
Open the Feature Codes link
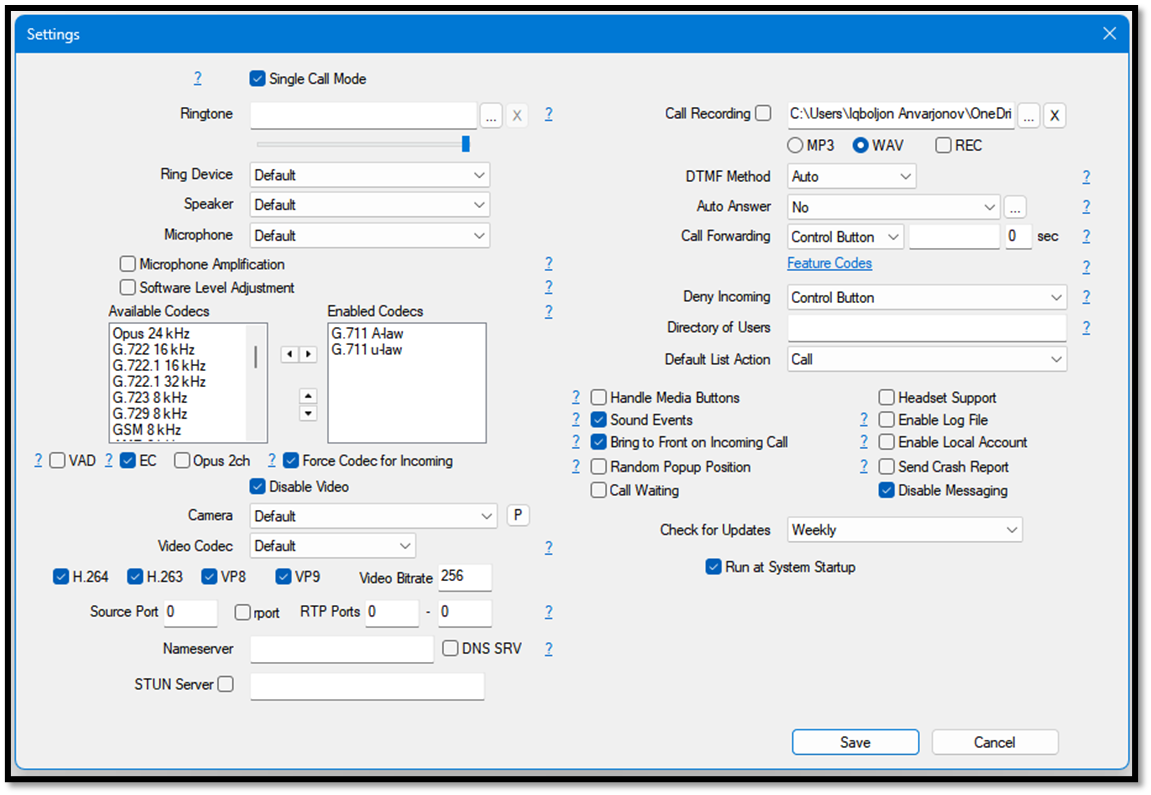(x=829, y=263)
